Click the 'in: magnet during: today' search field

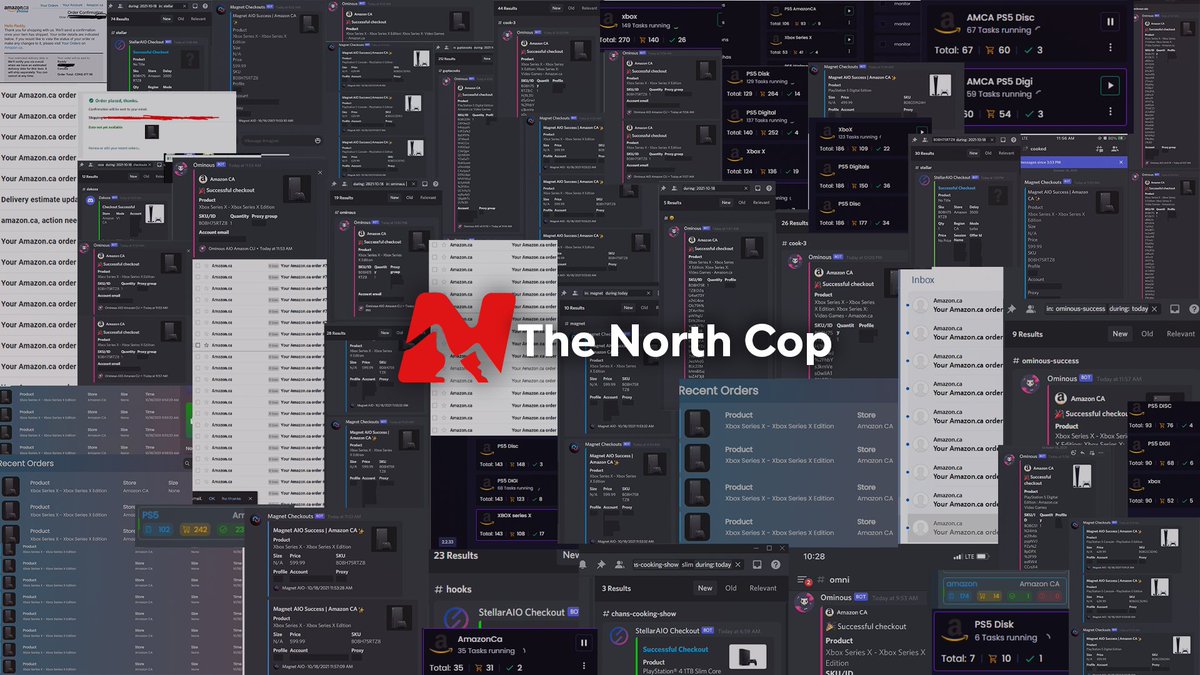pyautogui.click(x=619, y=293)
